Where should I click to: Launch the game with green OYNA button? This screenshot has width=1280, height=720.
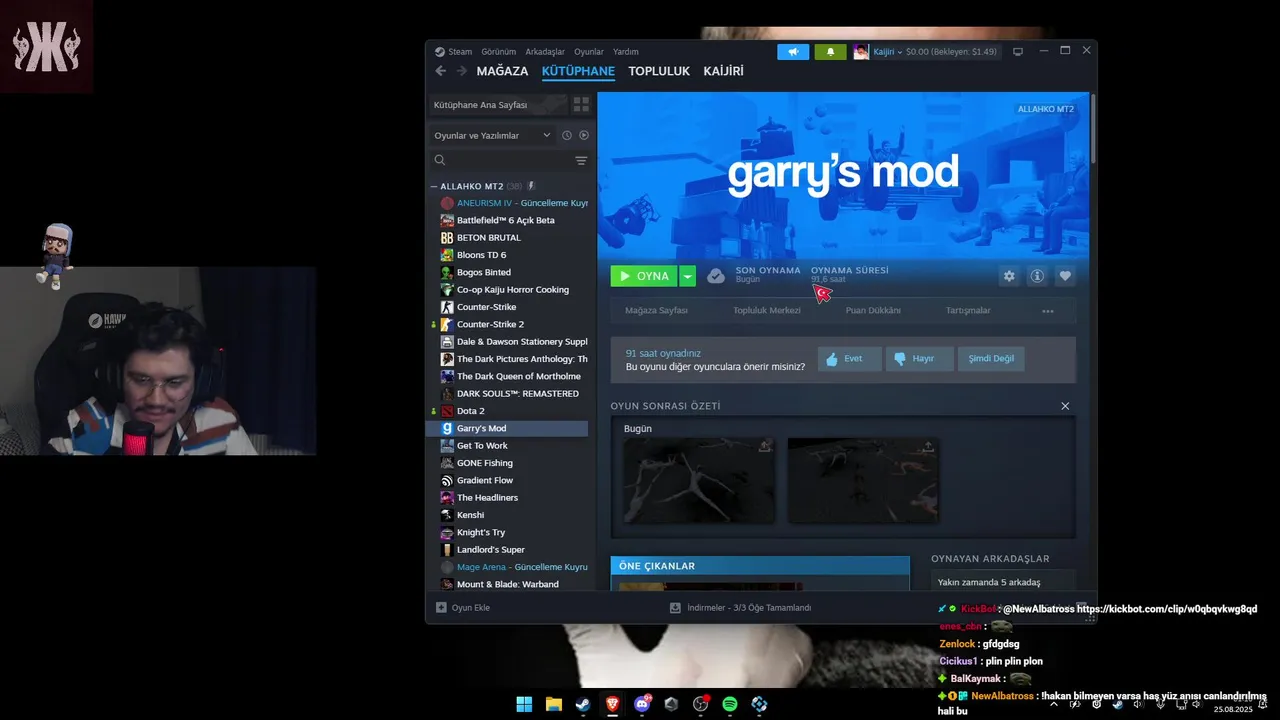click(644, 276)
